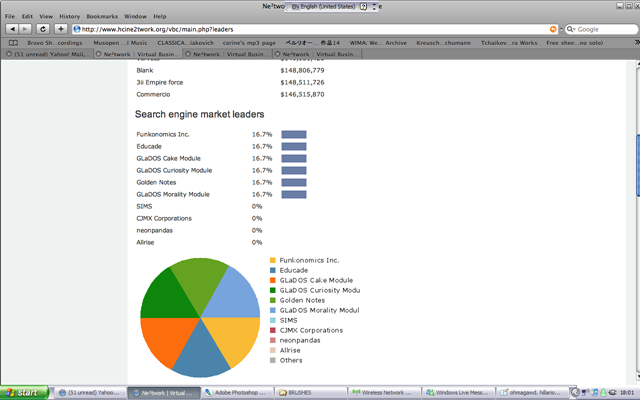Switch to Yahoo taskbar window button
The image size is (640, 400).
(90, 393)
